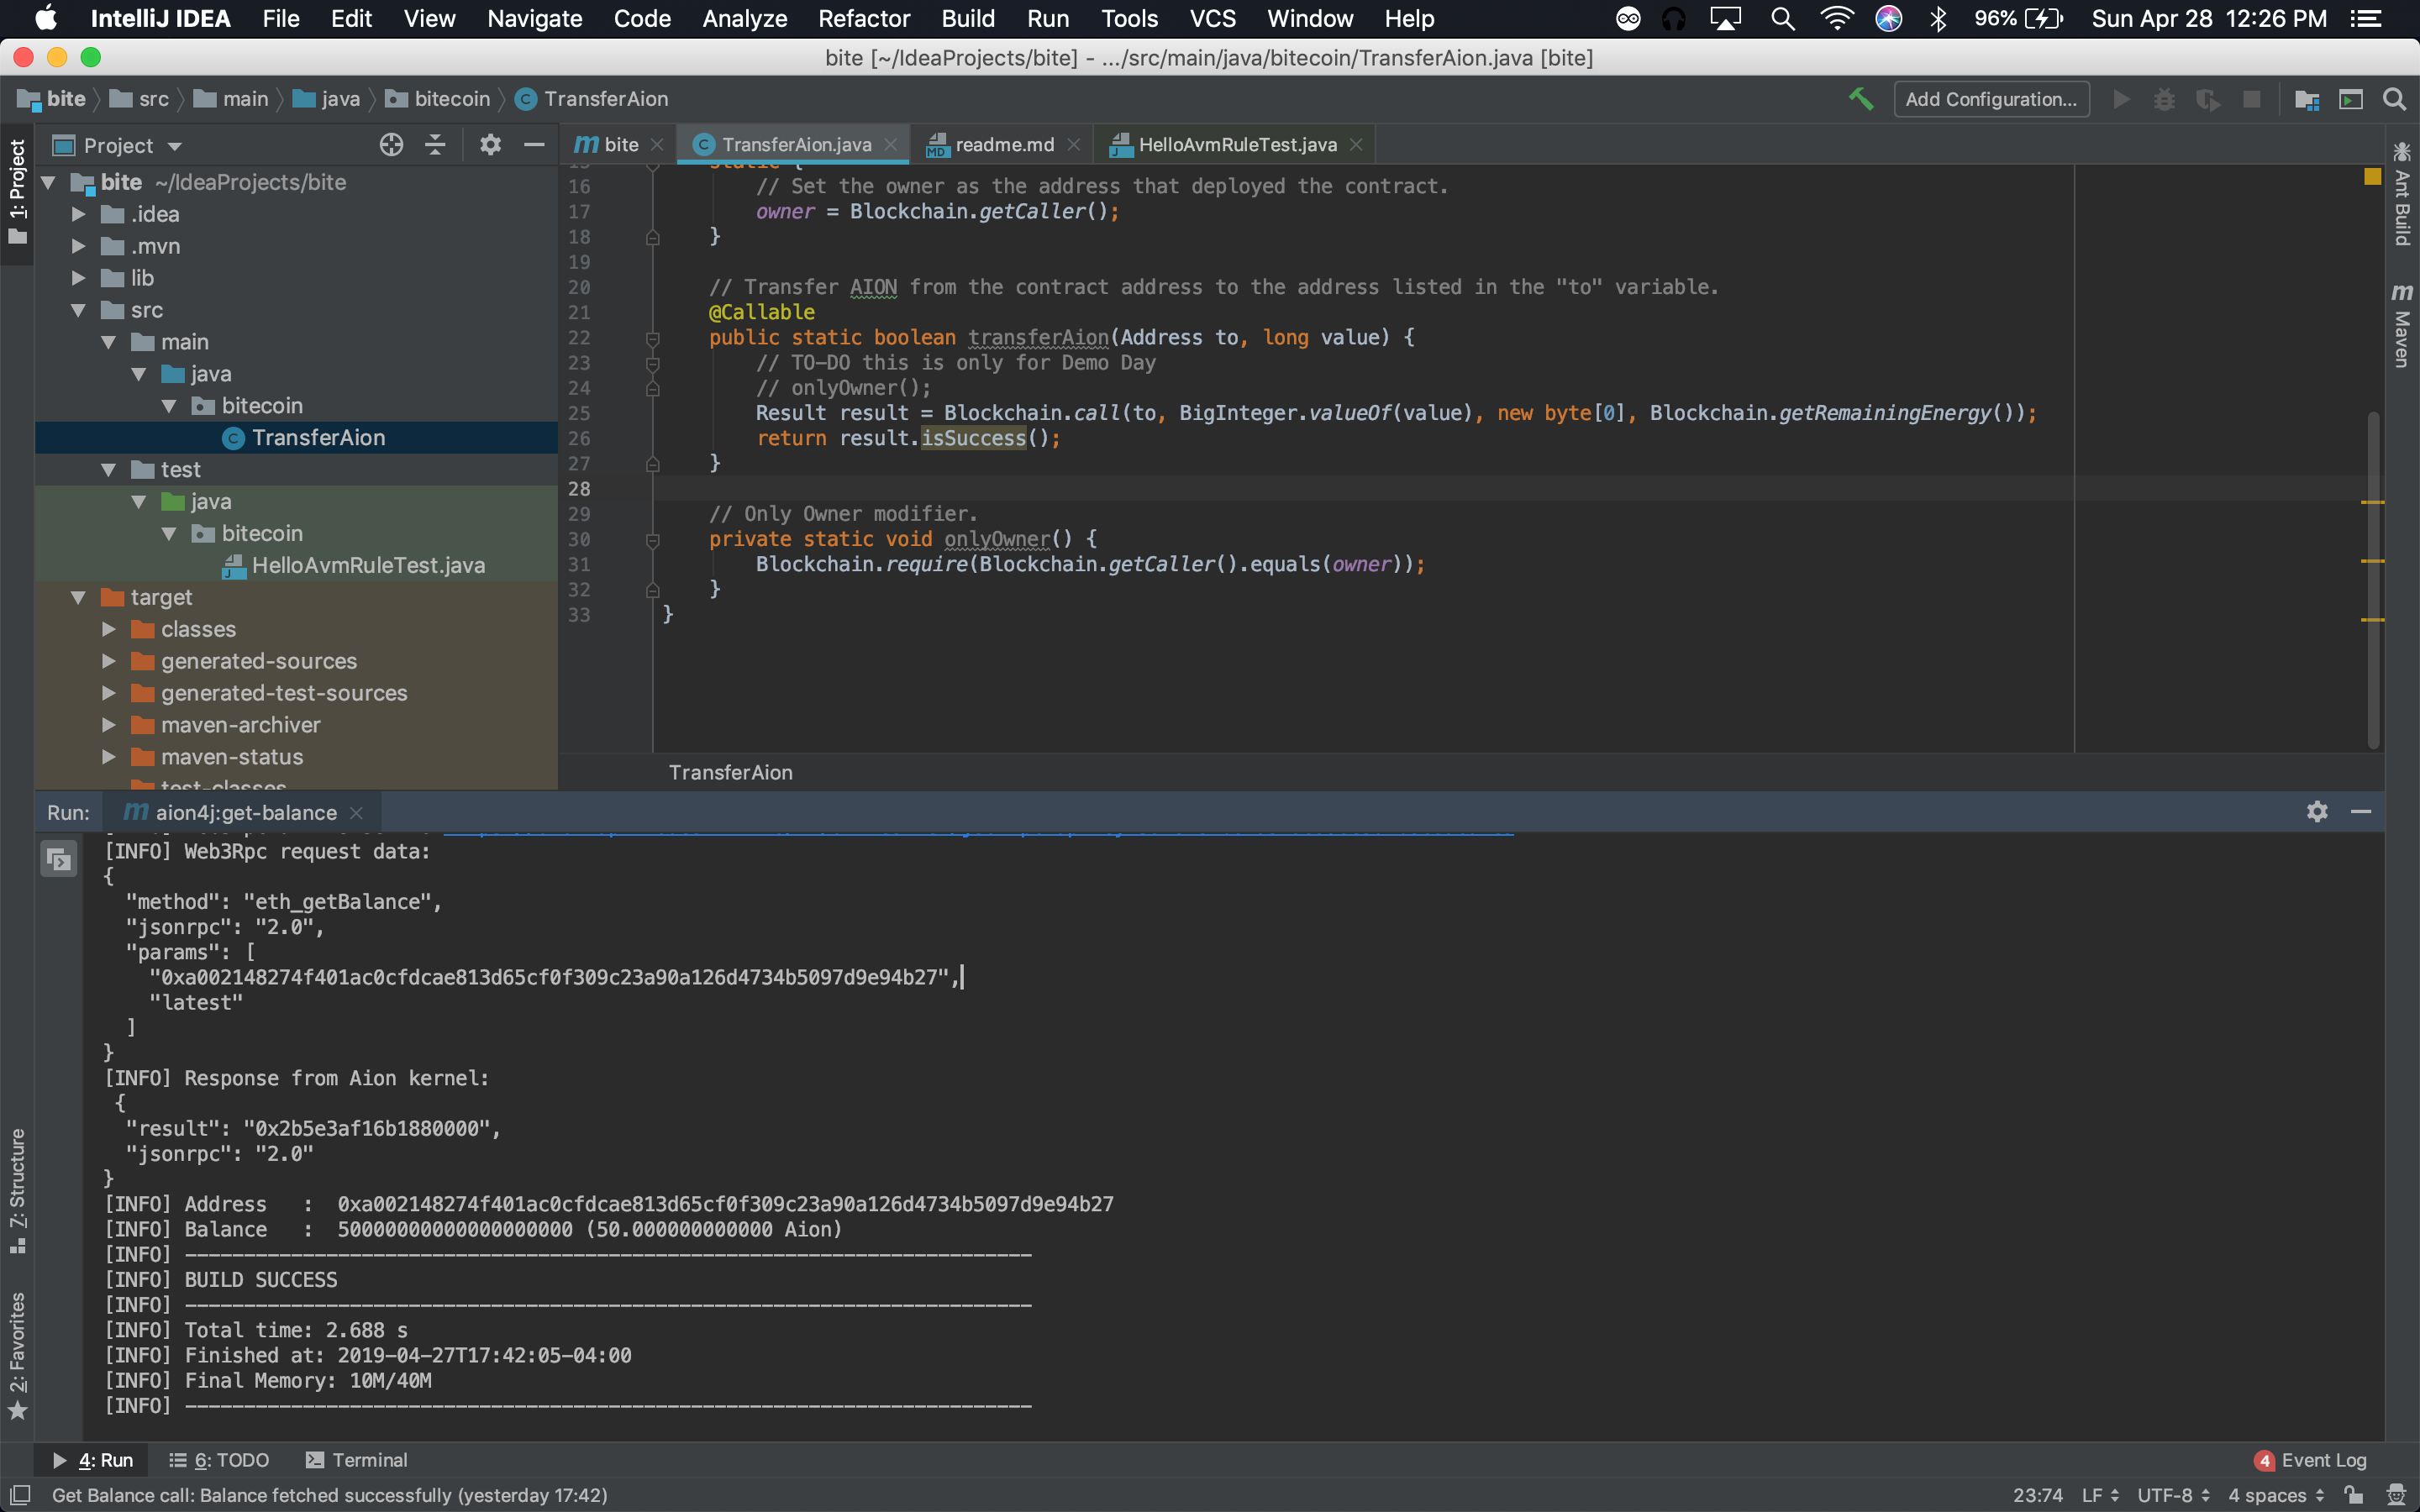Toggle the Ant Build tool window
The image size is (2420, 1512).
(x=2402, y=195)
